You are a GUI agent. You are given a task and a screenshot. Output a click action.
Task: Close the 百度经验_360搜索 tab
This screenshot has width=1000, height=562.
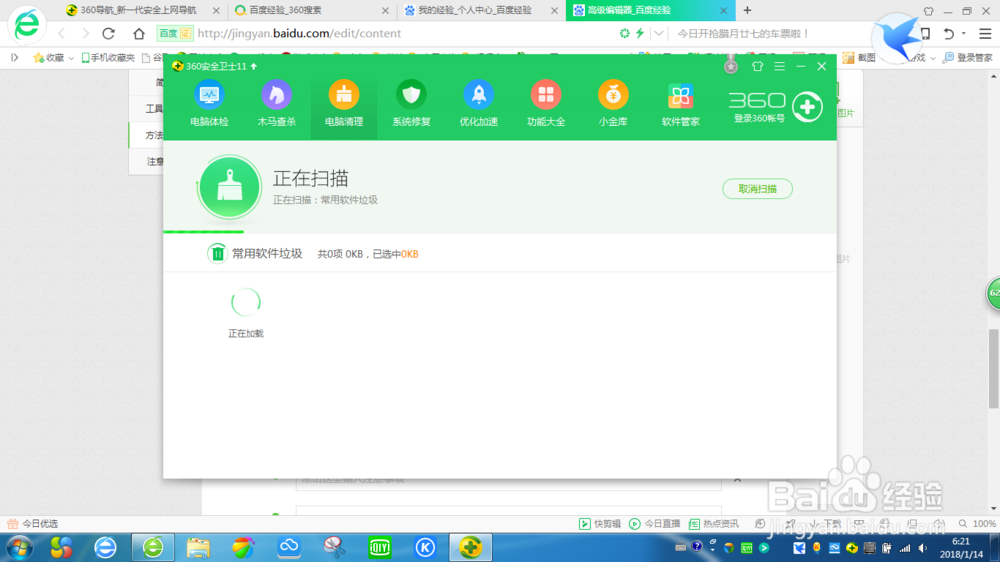(x=385, y=11)
